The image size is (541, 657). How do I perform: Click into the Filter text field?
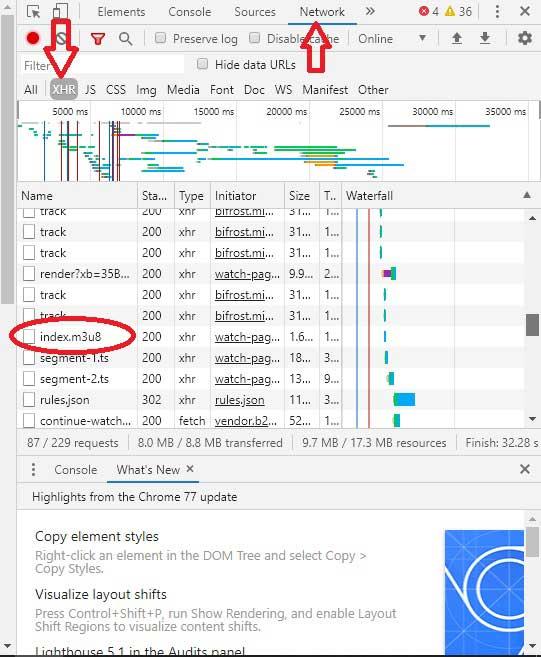click(103, 65)
